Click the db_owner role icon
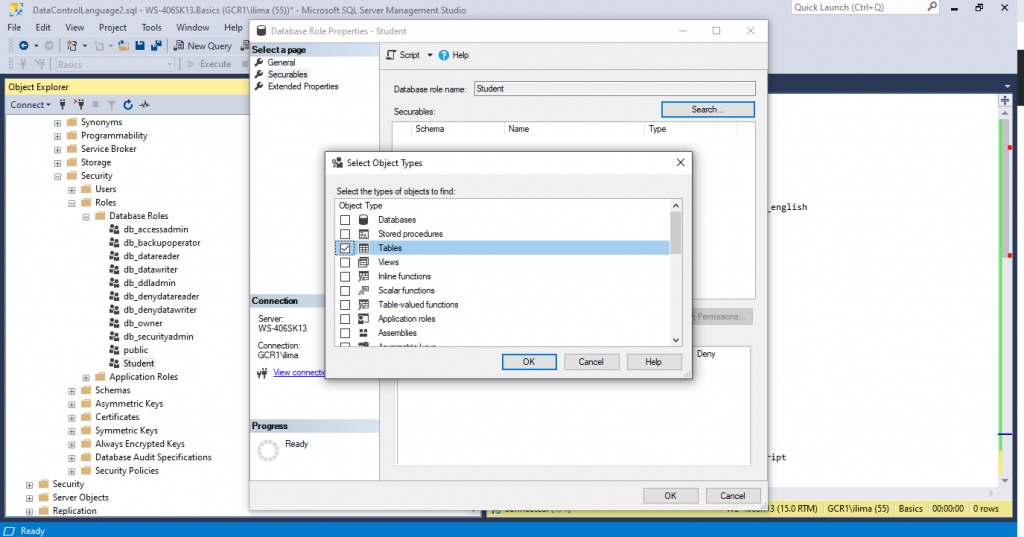The image size is (1024, 537). point(114,323)
